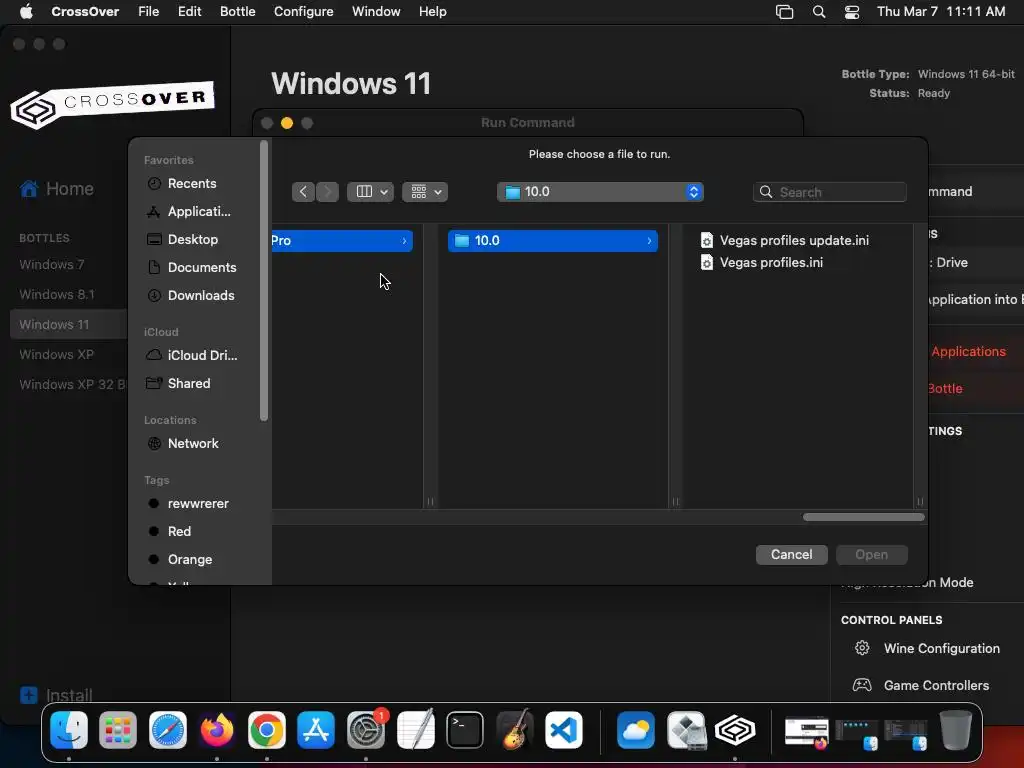Select Network under Locations
Image resolution: width=1024 pixels, height=768 pixels.
(x=193, y=443)
